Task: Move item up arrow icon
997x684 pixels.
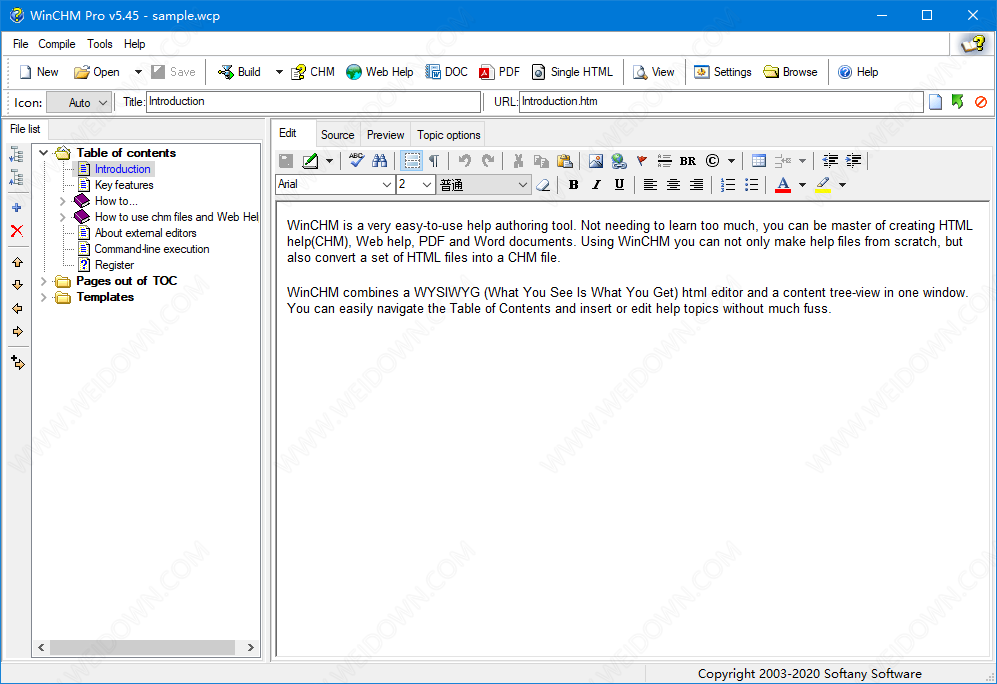Action: (x=17, y=262)
